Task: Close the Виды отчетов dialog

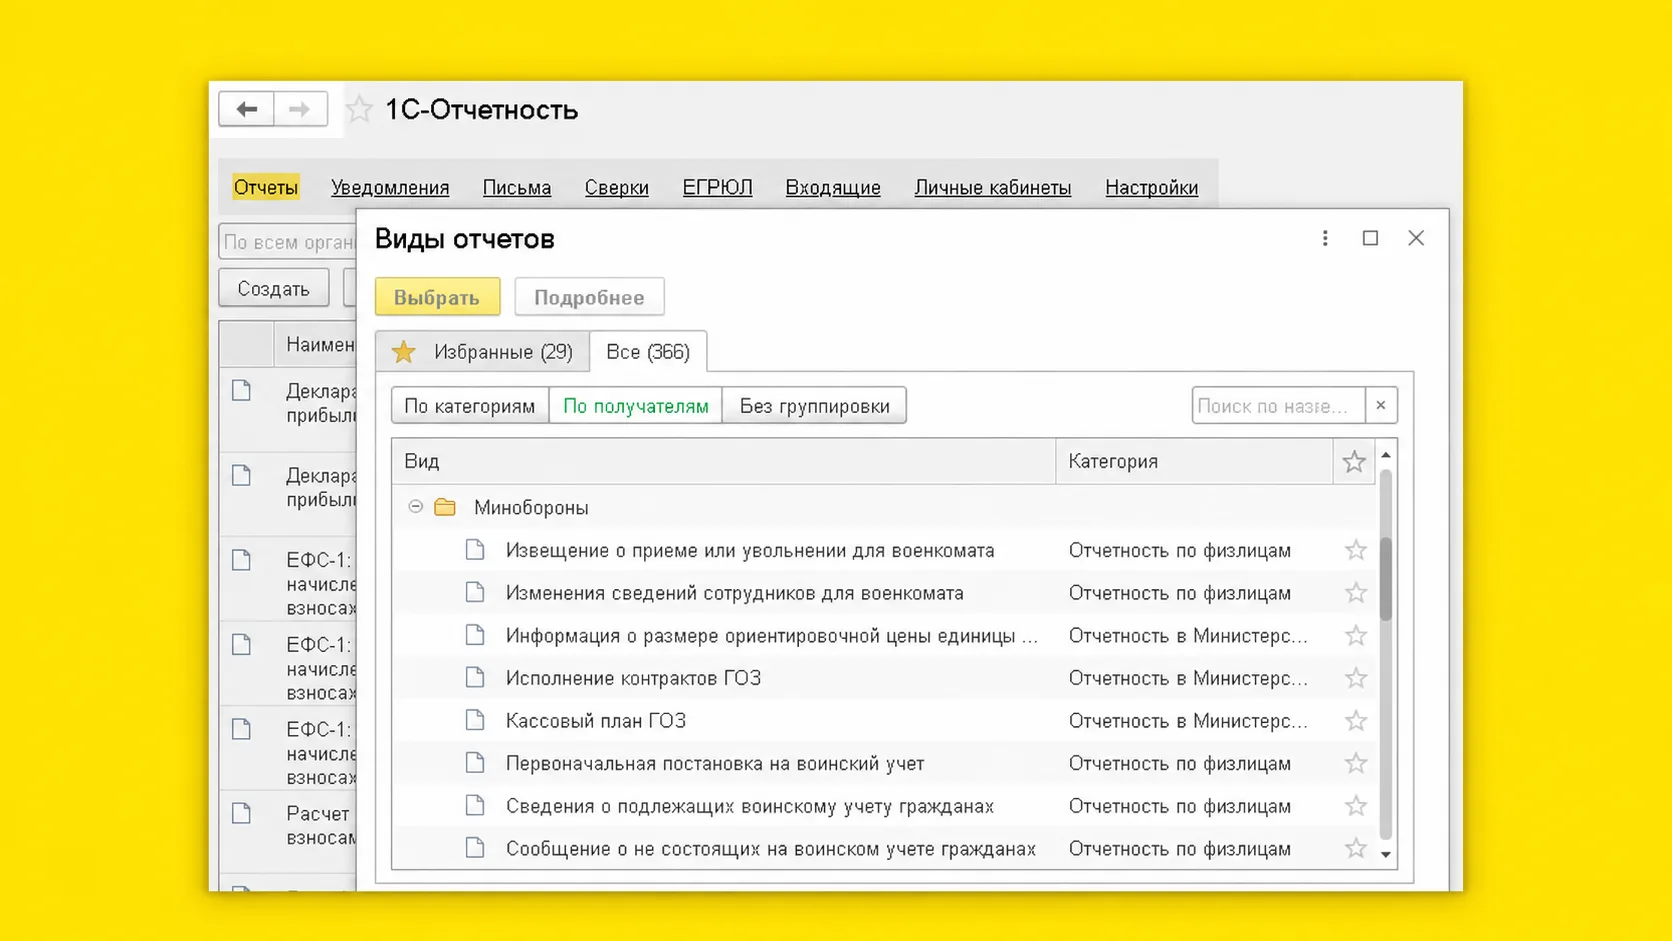Action: point(1416,238)
